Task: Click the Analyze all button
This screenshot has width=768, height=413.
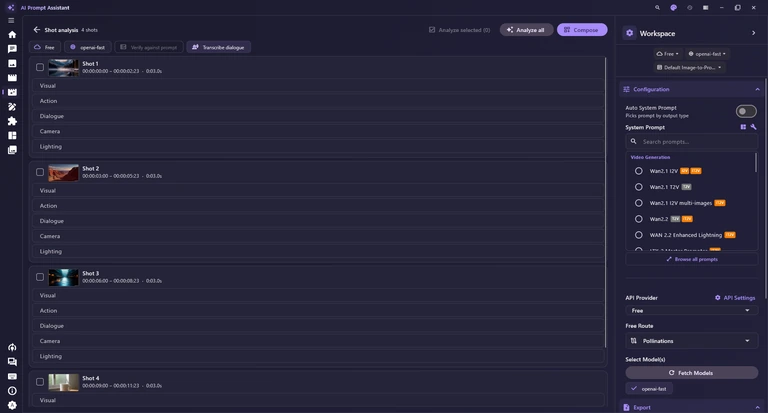Action: (526, 30)
